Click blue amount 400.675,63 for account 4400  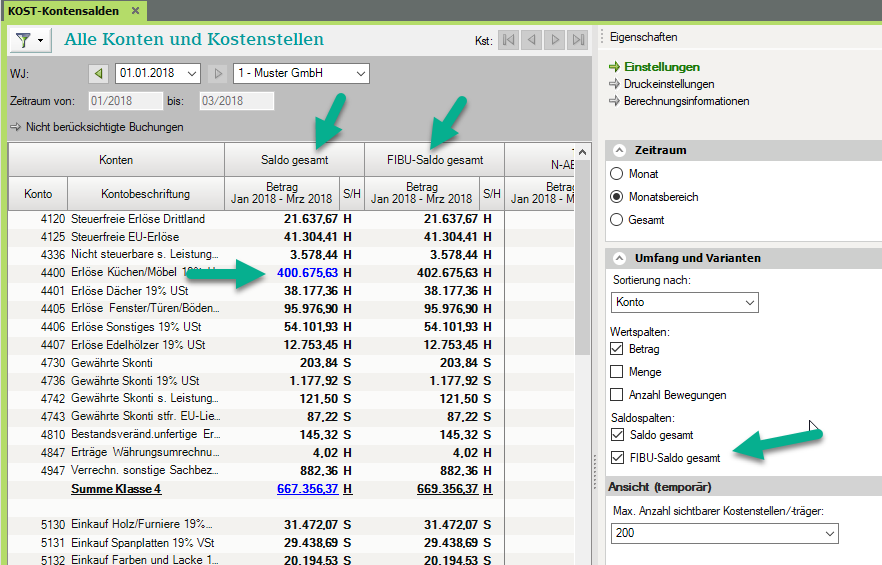307,273
